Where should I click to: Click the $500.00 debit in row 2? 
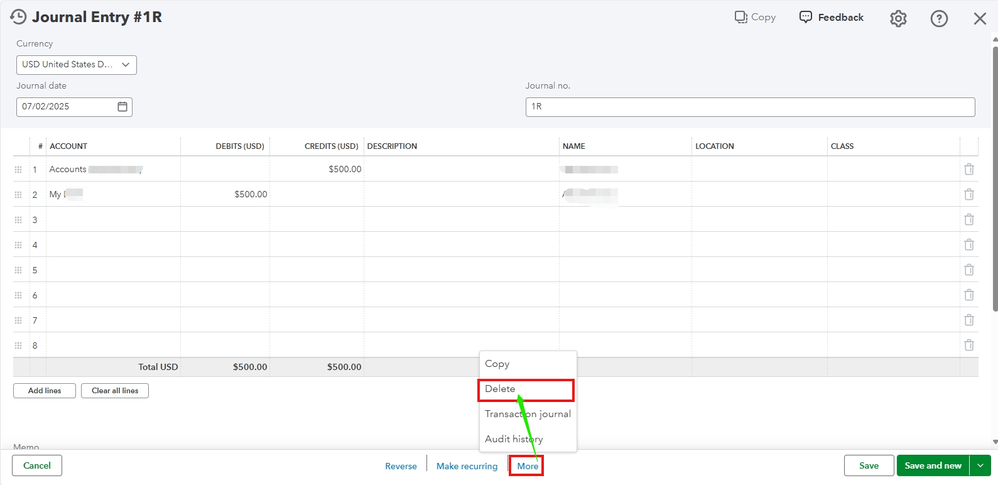tap(251, 194)
